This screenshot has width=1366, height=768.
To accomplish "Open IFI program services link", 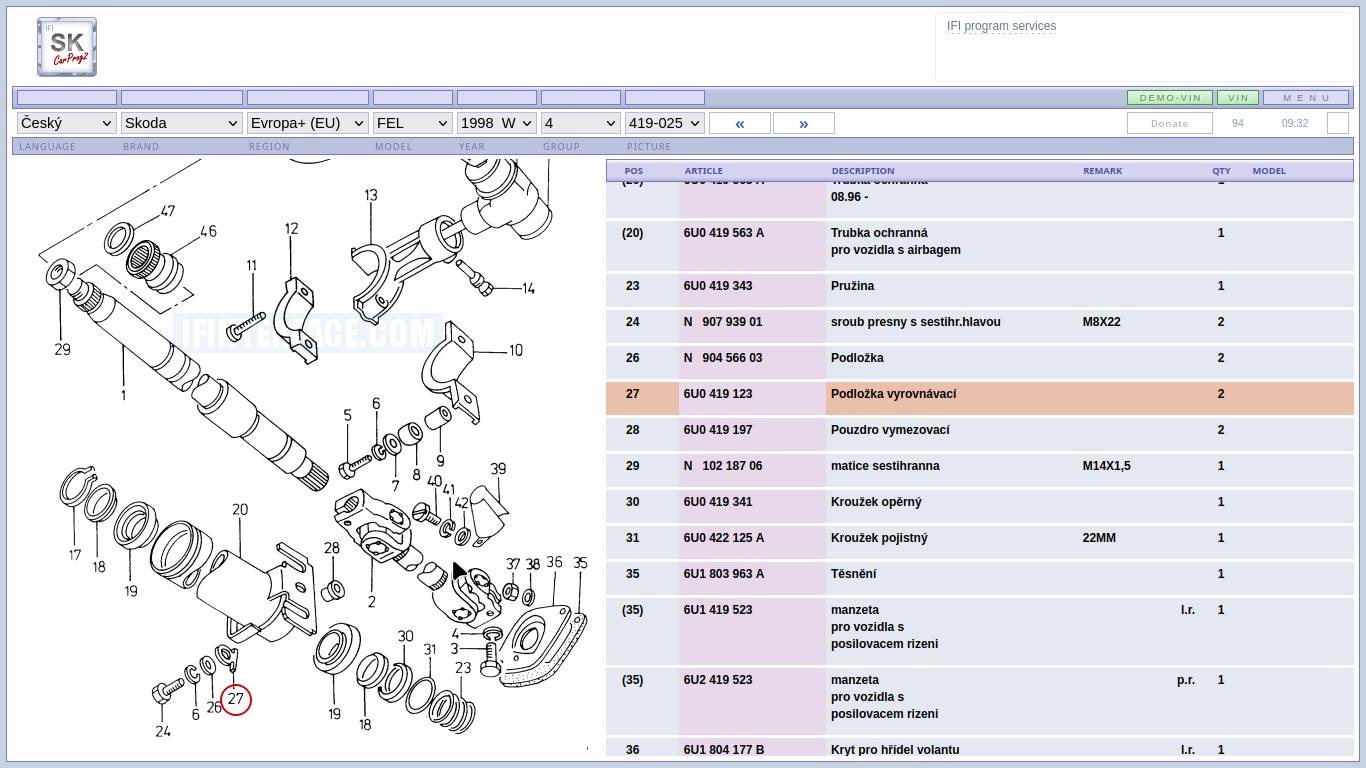I will coord(1001,26).
